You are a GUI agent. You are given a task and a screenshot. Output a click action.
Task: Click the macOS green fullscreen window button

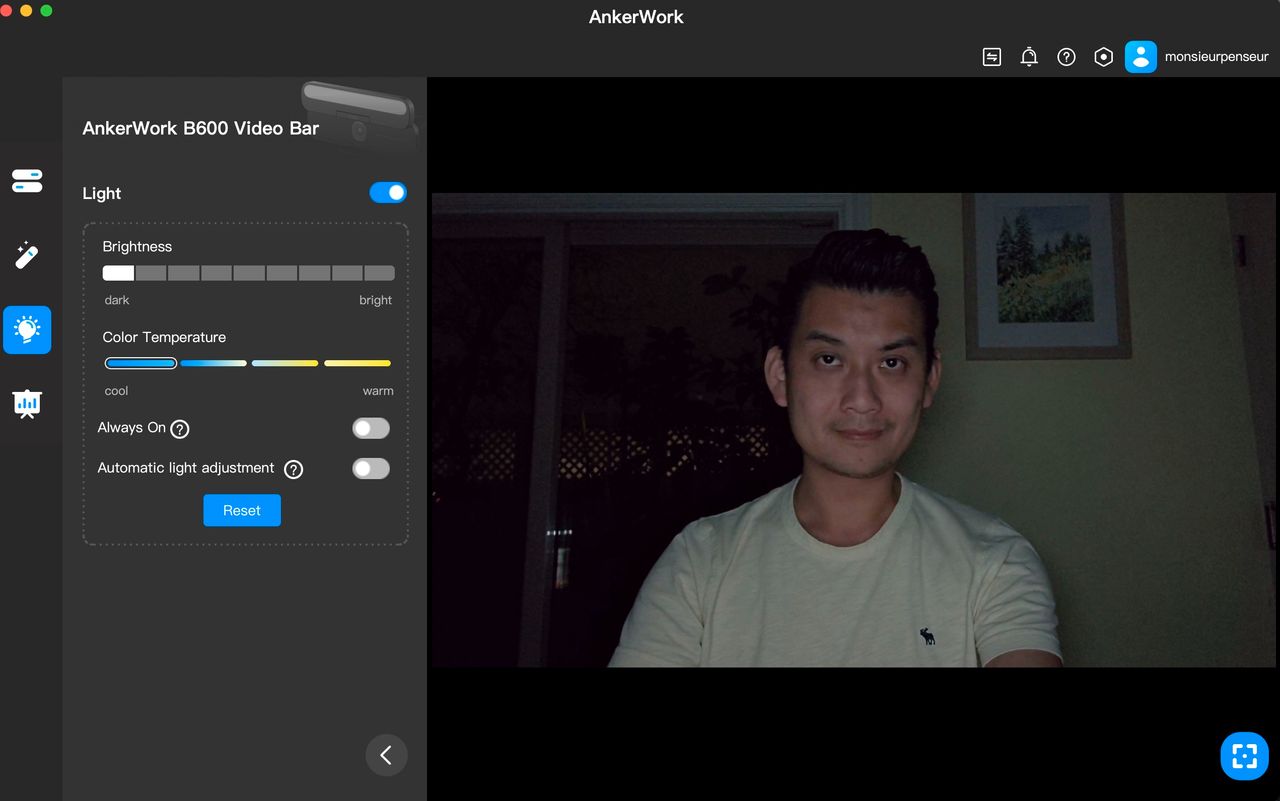pos(46,10)
